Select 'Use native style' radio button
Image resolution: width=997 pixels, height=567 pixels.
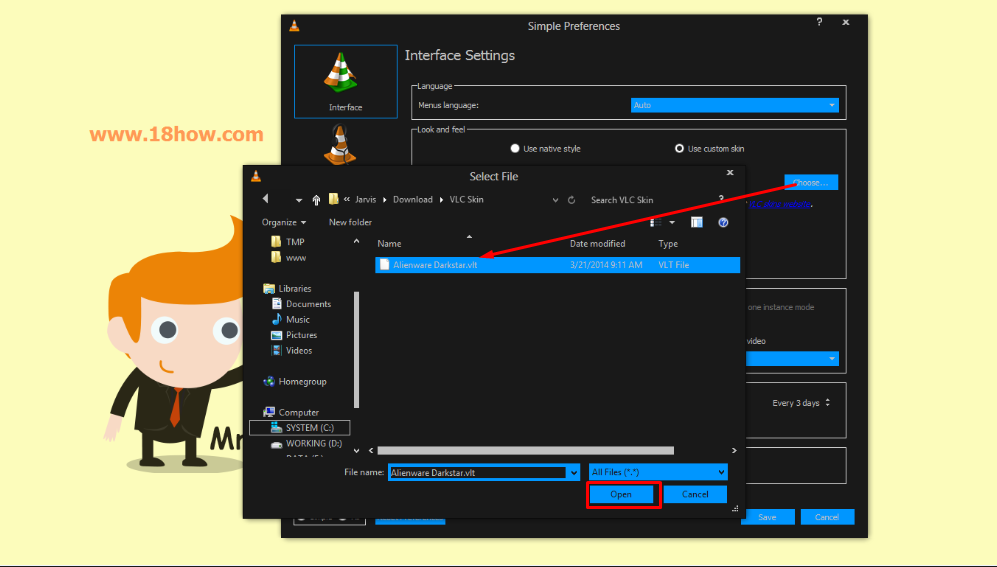coord(515,148)
